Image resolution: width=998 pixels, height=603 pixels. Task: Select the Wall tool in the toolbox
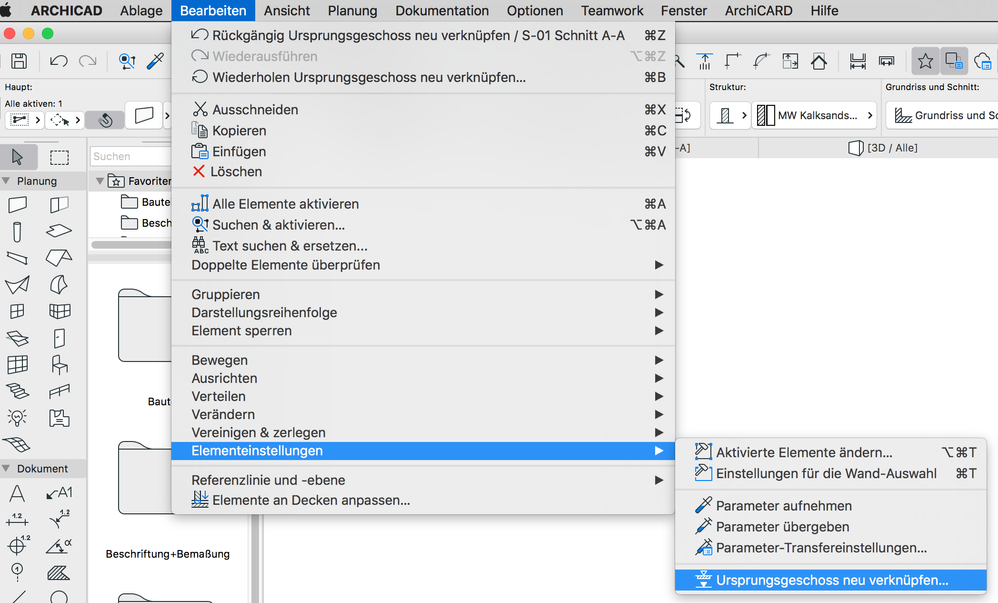coord(17,205)
